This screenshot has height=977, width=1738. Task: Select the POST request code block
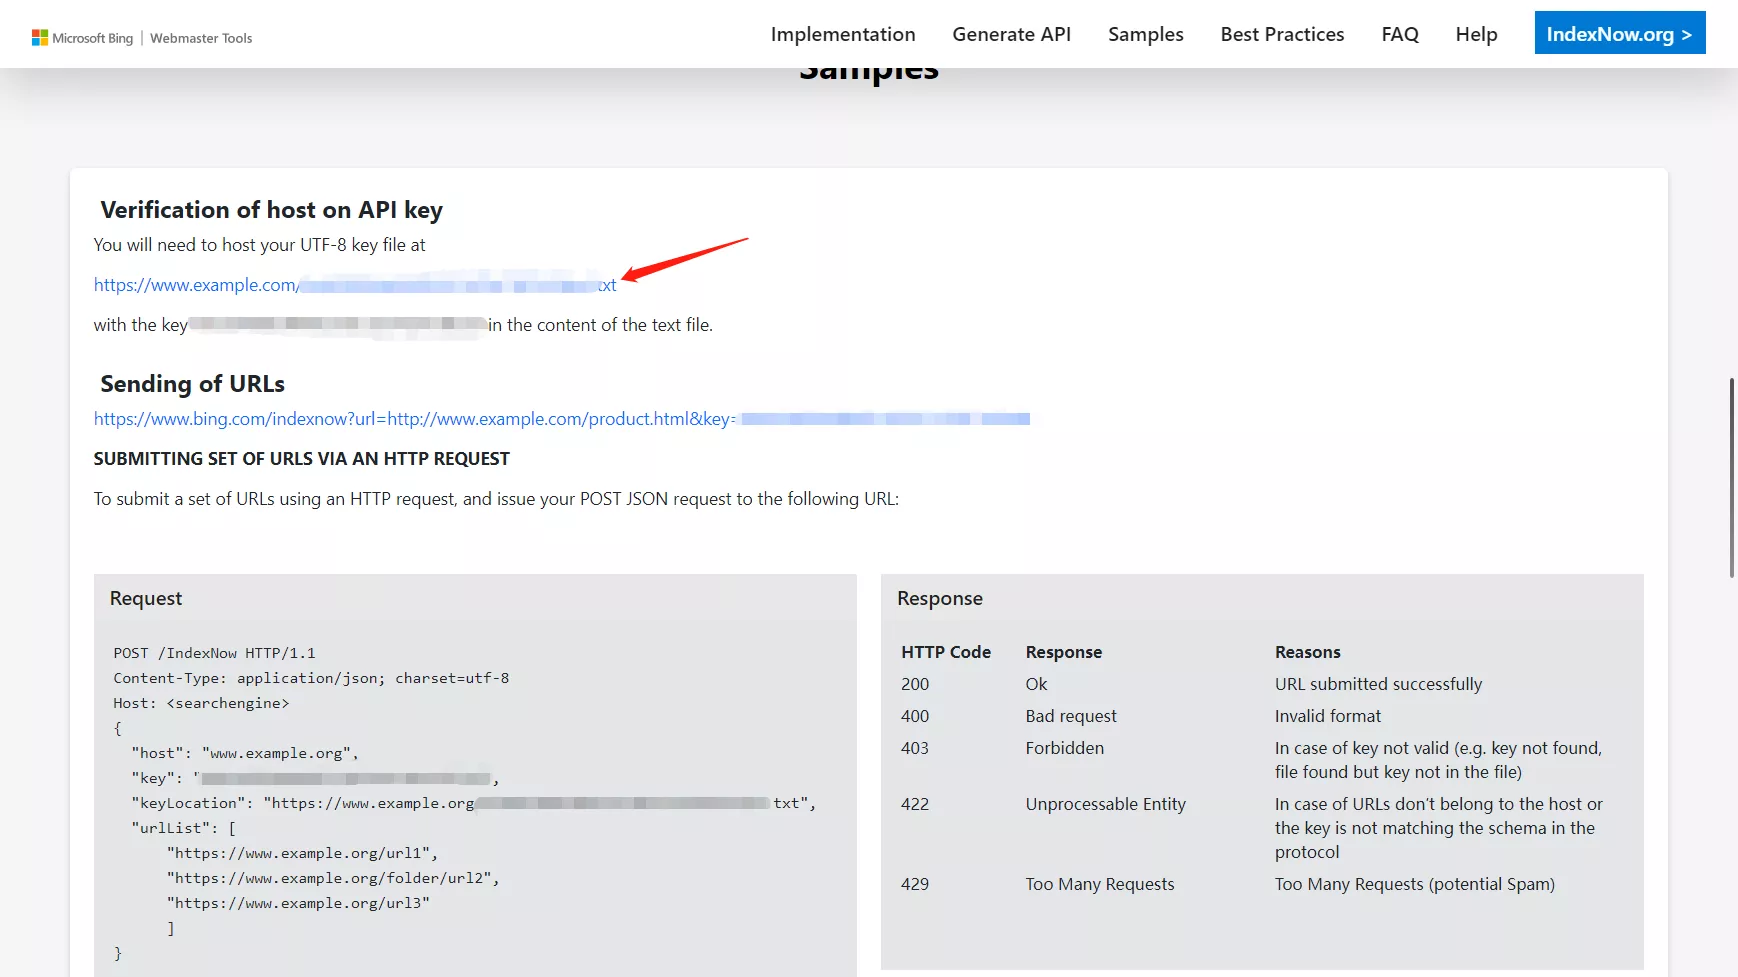[214, 652]
